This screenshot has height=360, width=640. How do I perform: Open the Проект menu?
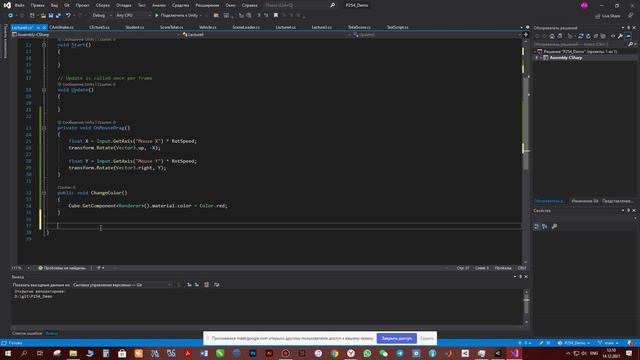[82, 5]
